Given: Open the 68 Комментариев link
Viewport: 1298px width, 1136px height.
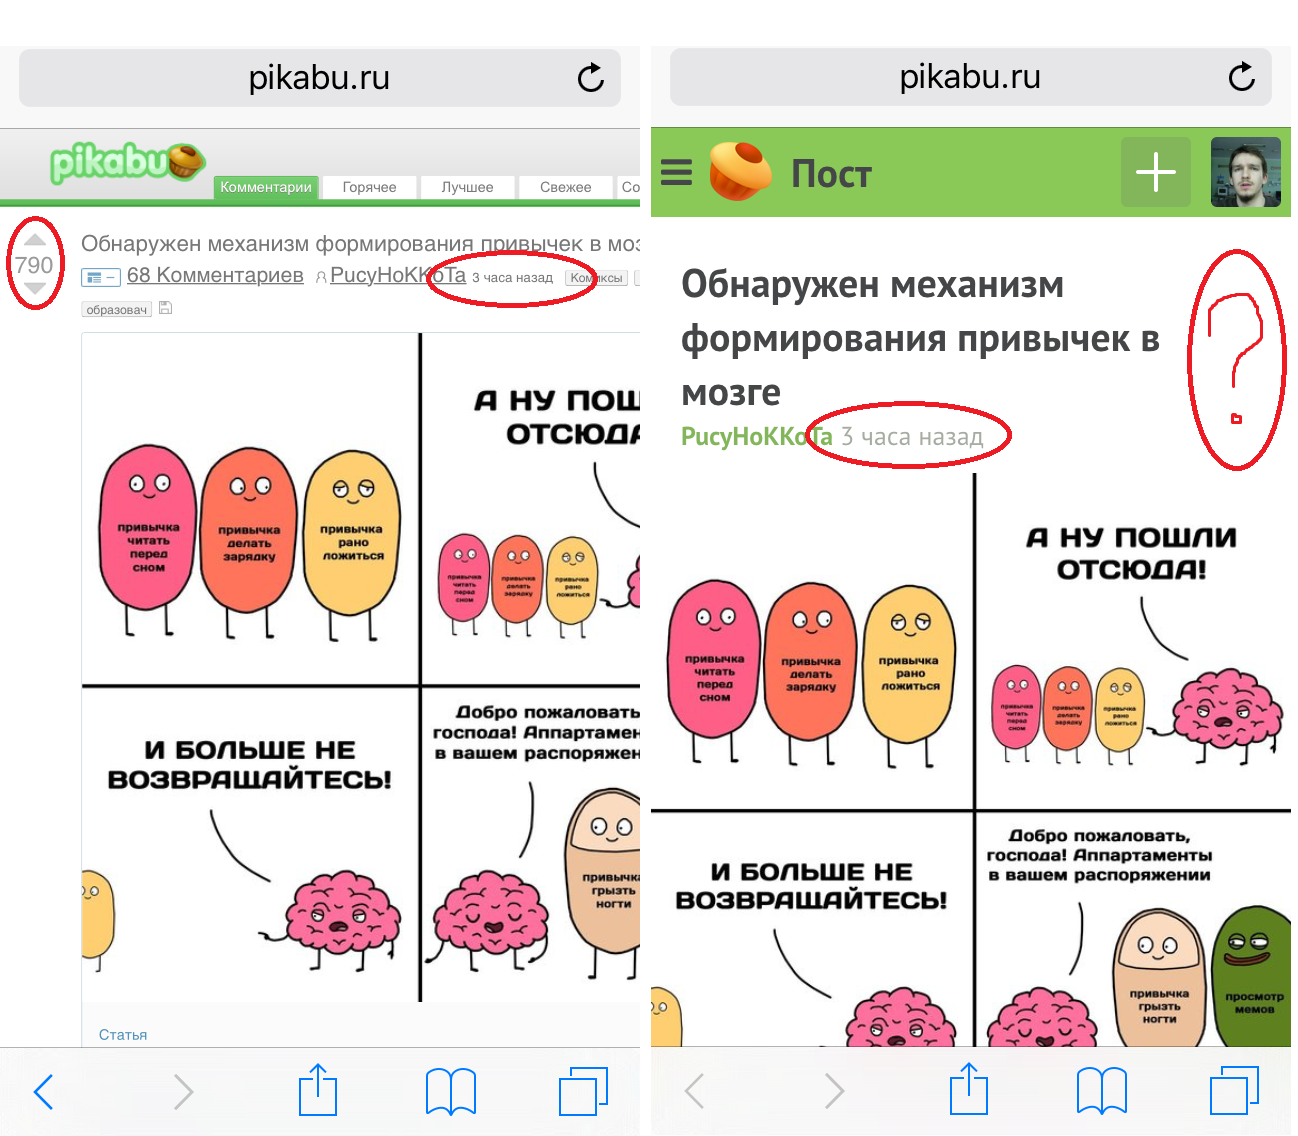Looking at the screenshot, I should (215, 275).
